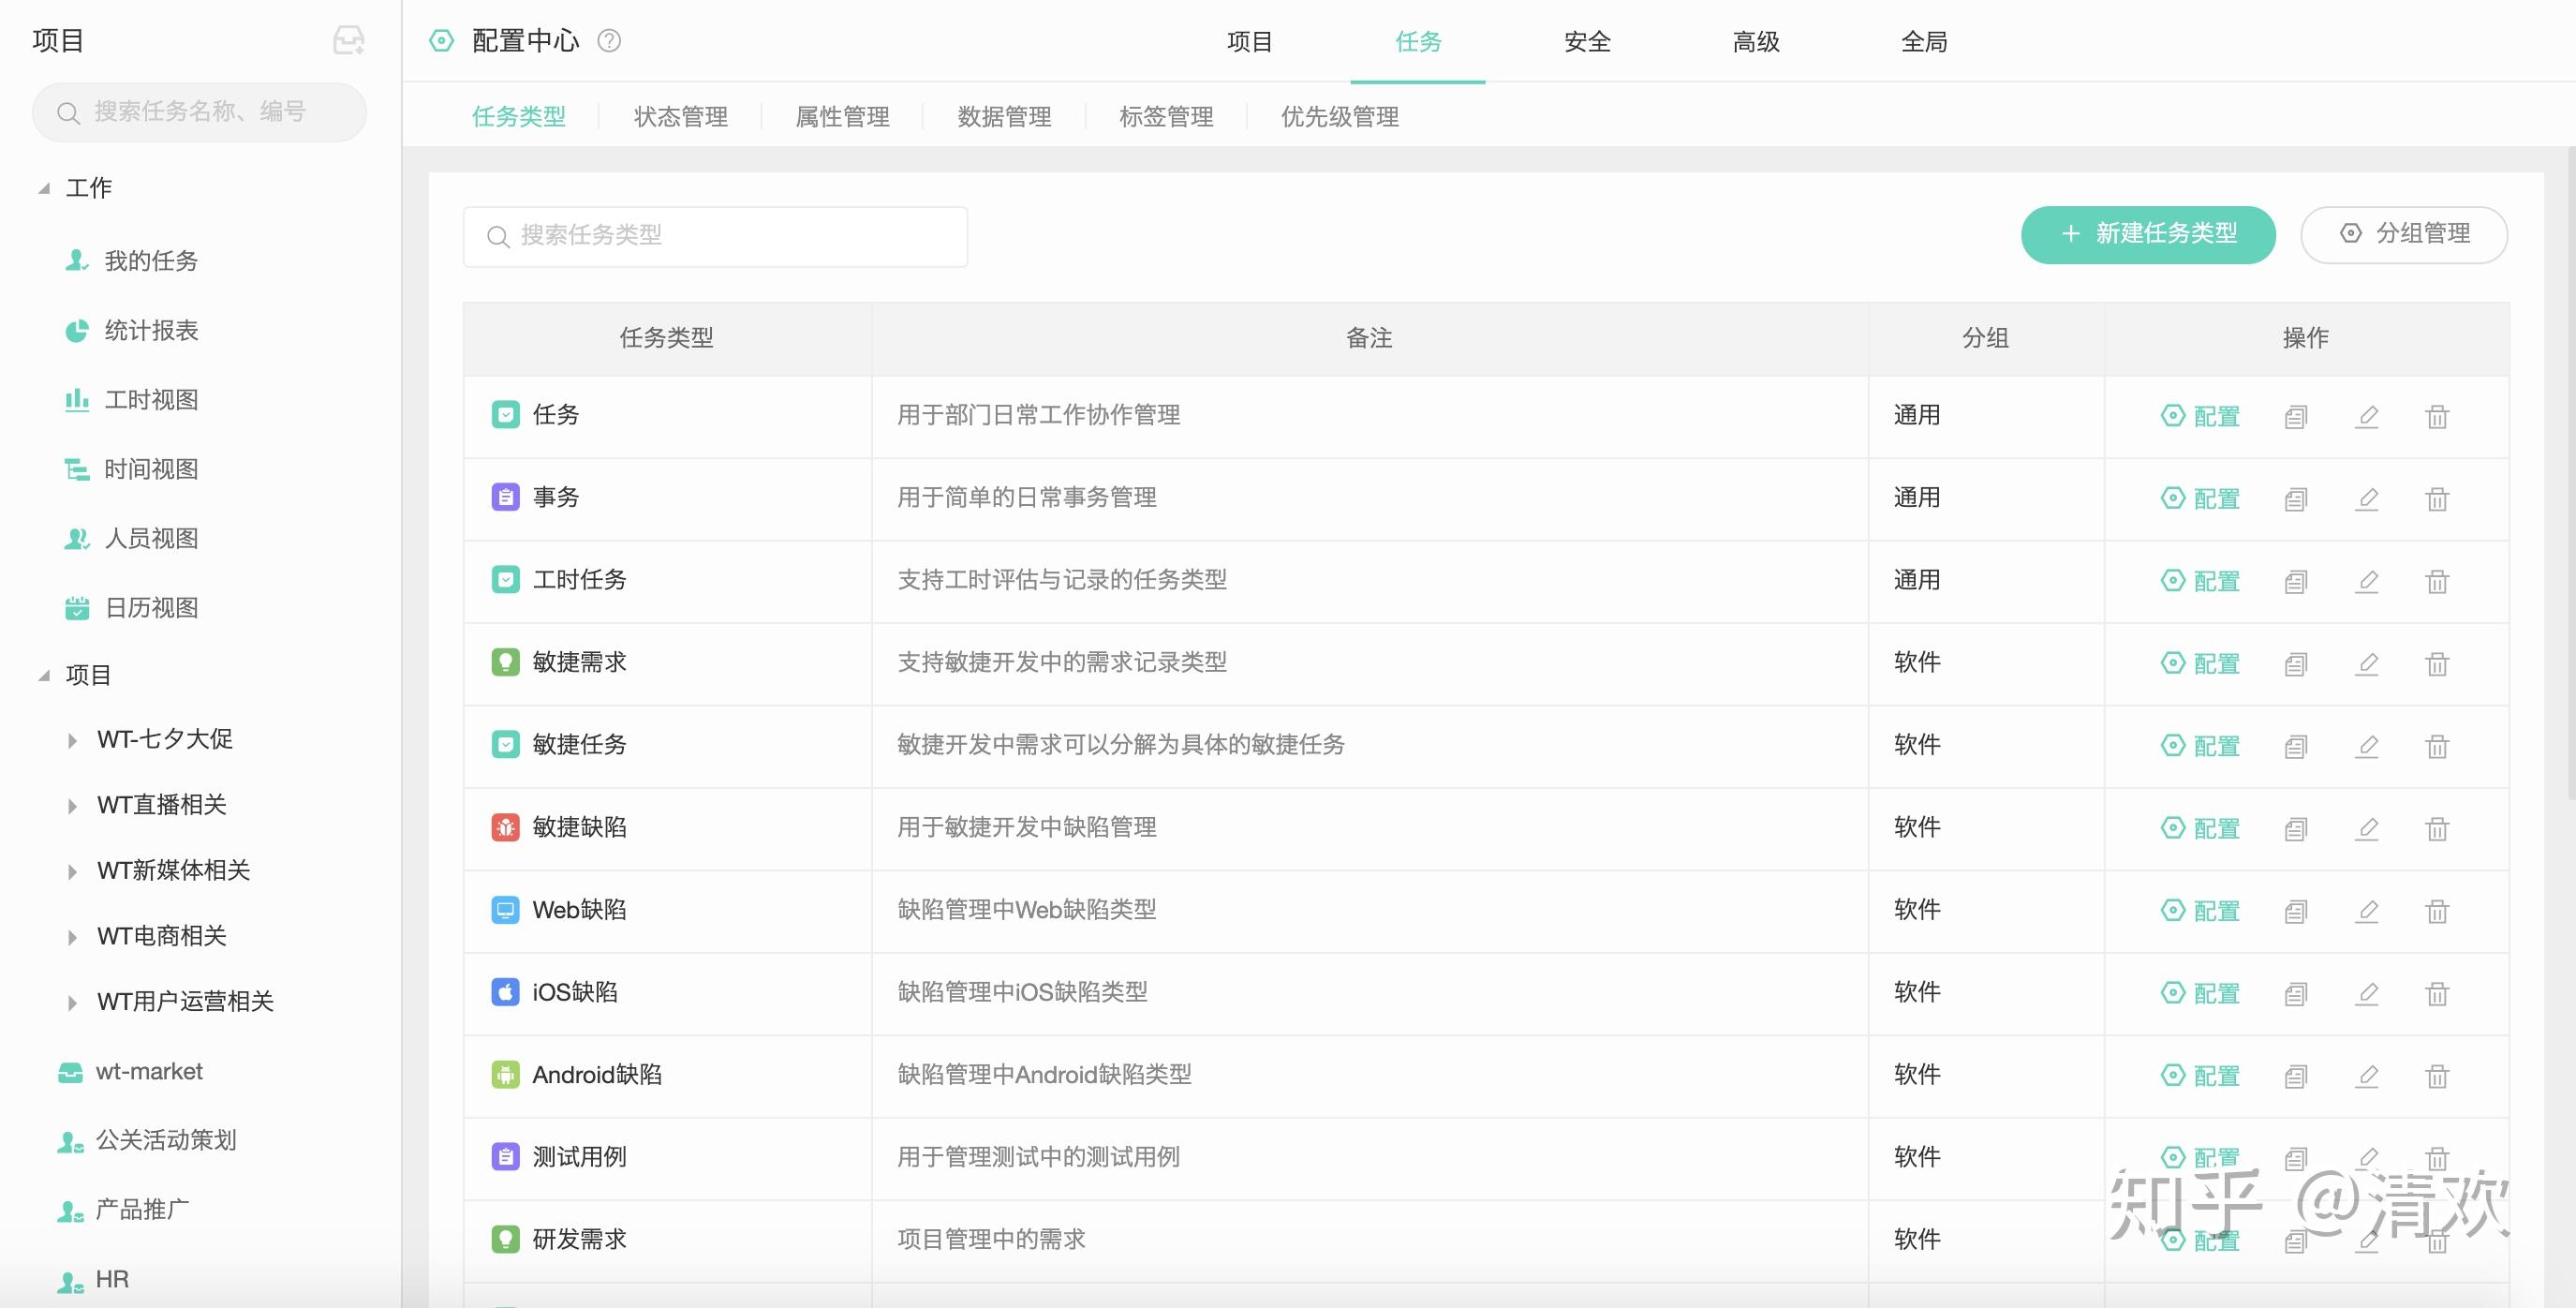Copy the 任务 type row

click(x=2296, y=416)
